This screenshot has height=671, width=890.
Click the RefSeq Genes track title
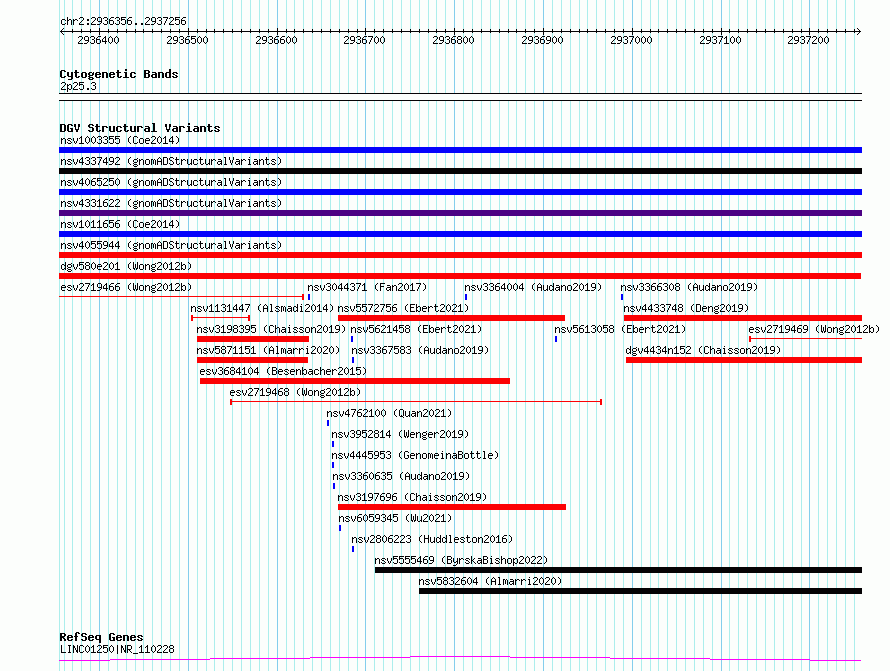click(101, 637)
